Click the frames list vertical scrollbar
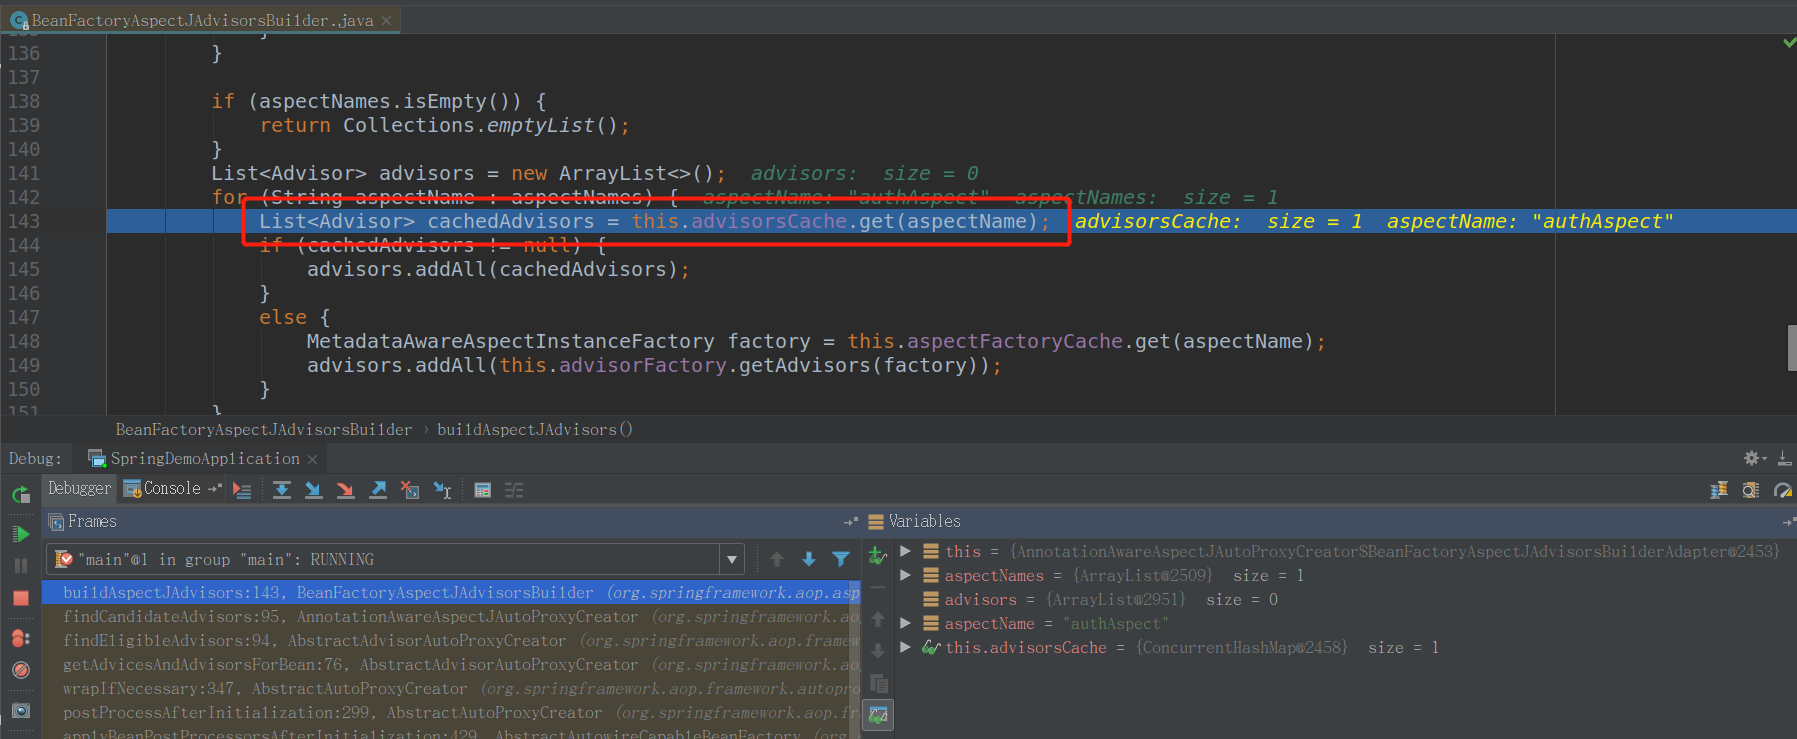The height and width of the screenshot is (739, 1797). 856,660
